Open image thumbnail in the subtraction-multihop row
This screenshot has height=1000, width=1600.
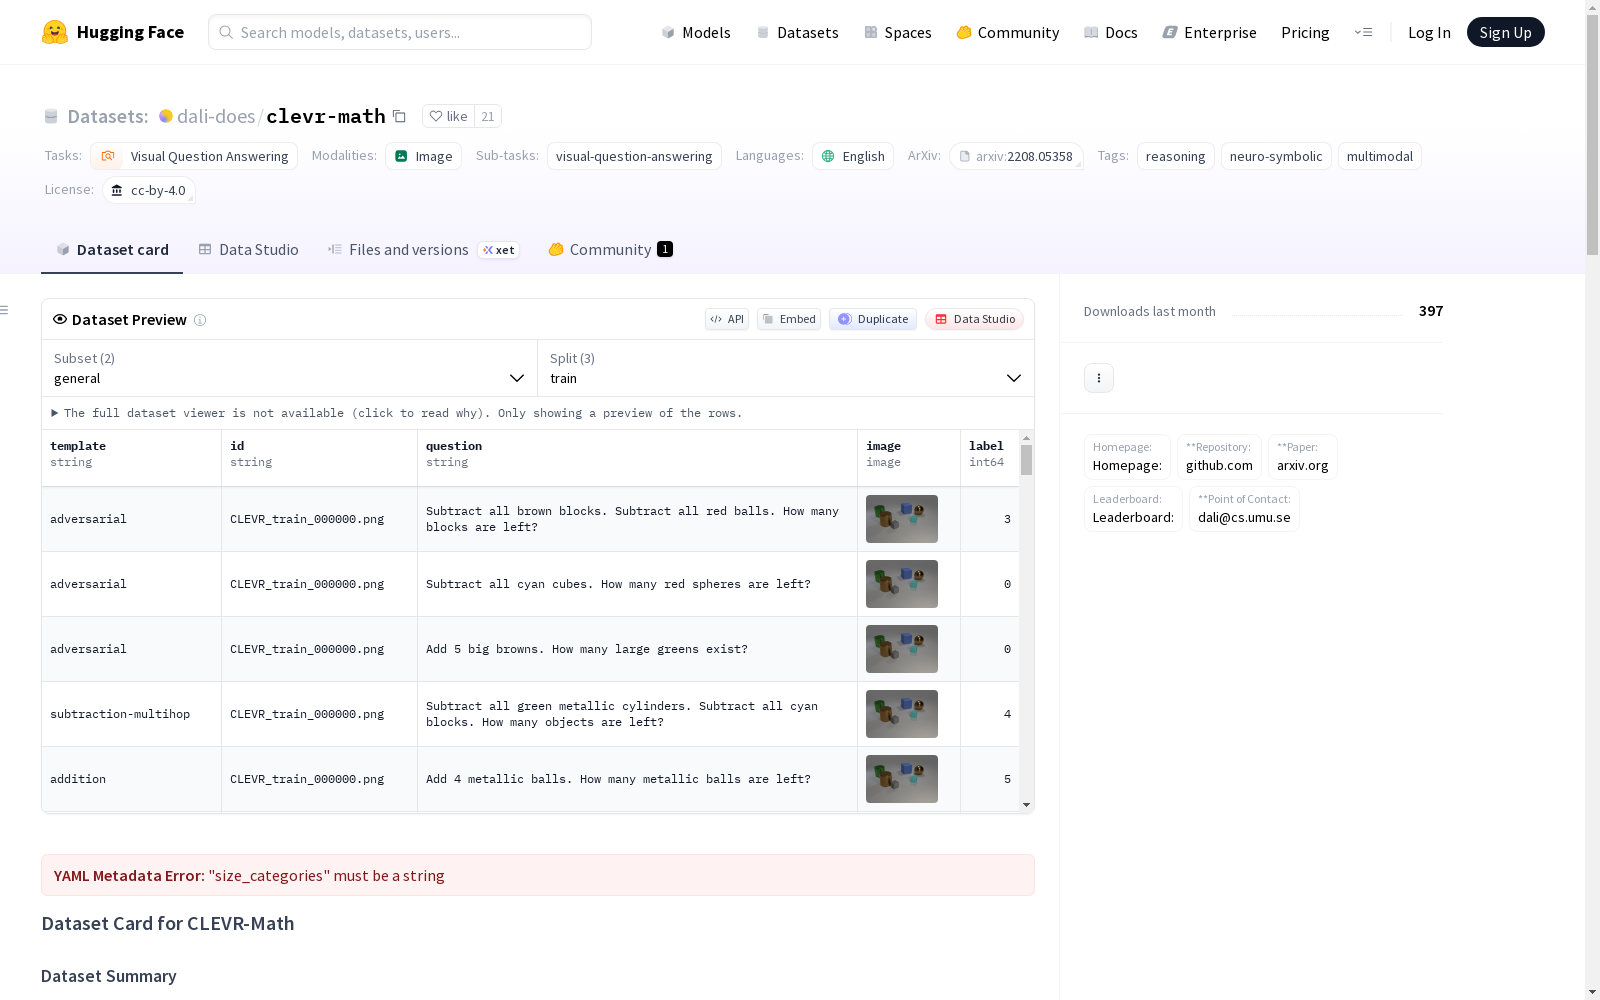click(902, 714)
